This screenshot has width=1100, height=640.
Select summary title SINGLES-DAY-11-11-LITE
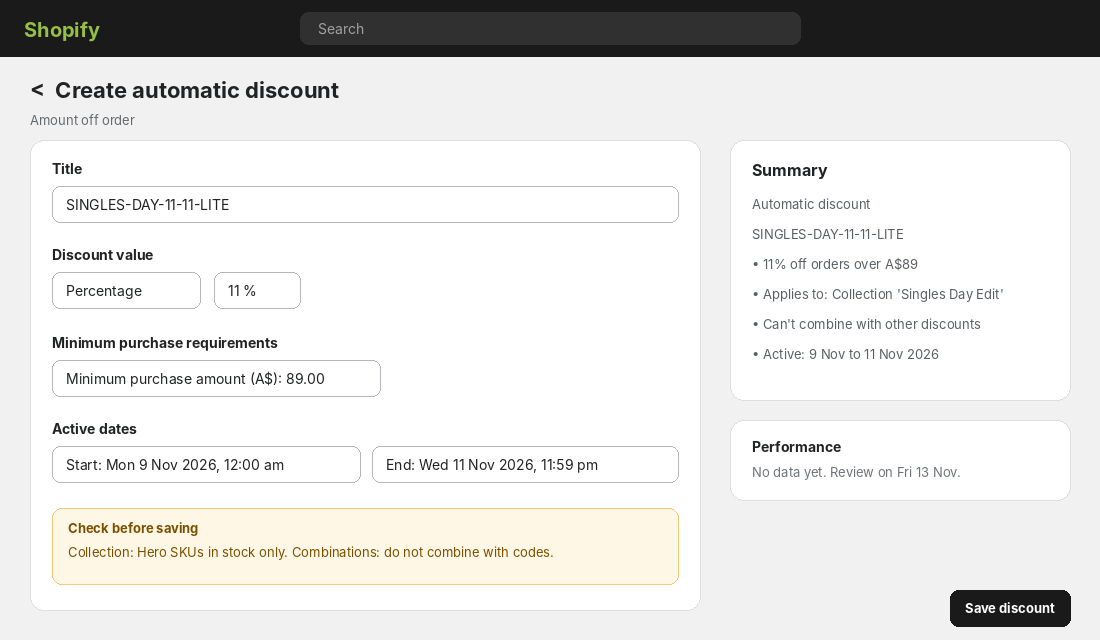click(827, 234)
